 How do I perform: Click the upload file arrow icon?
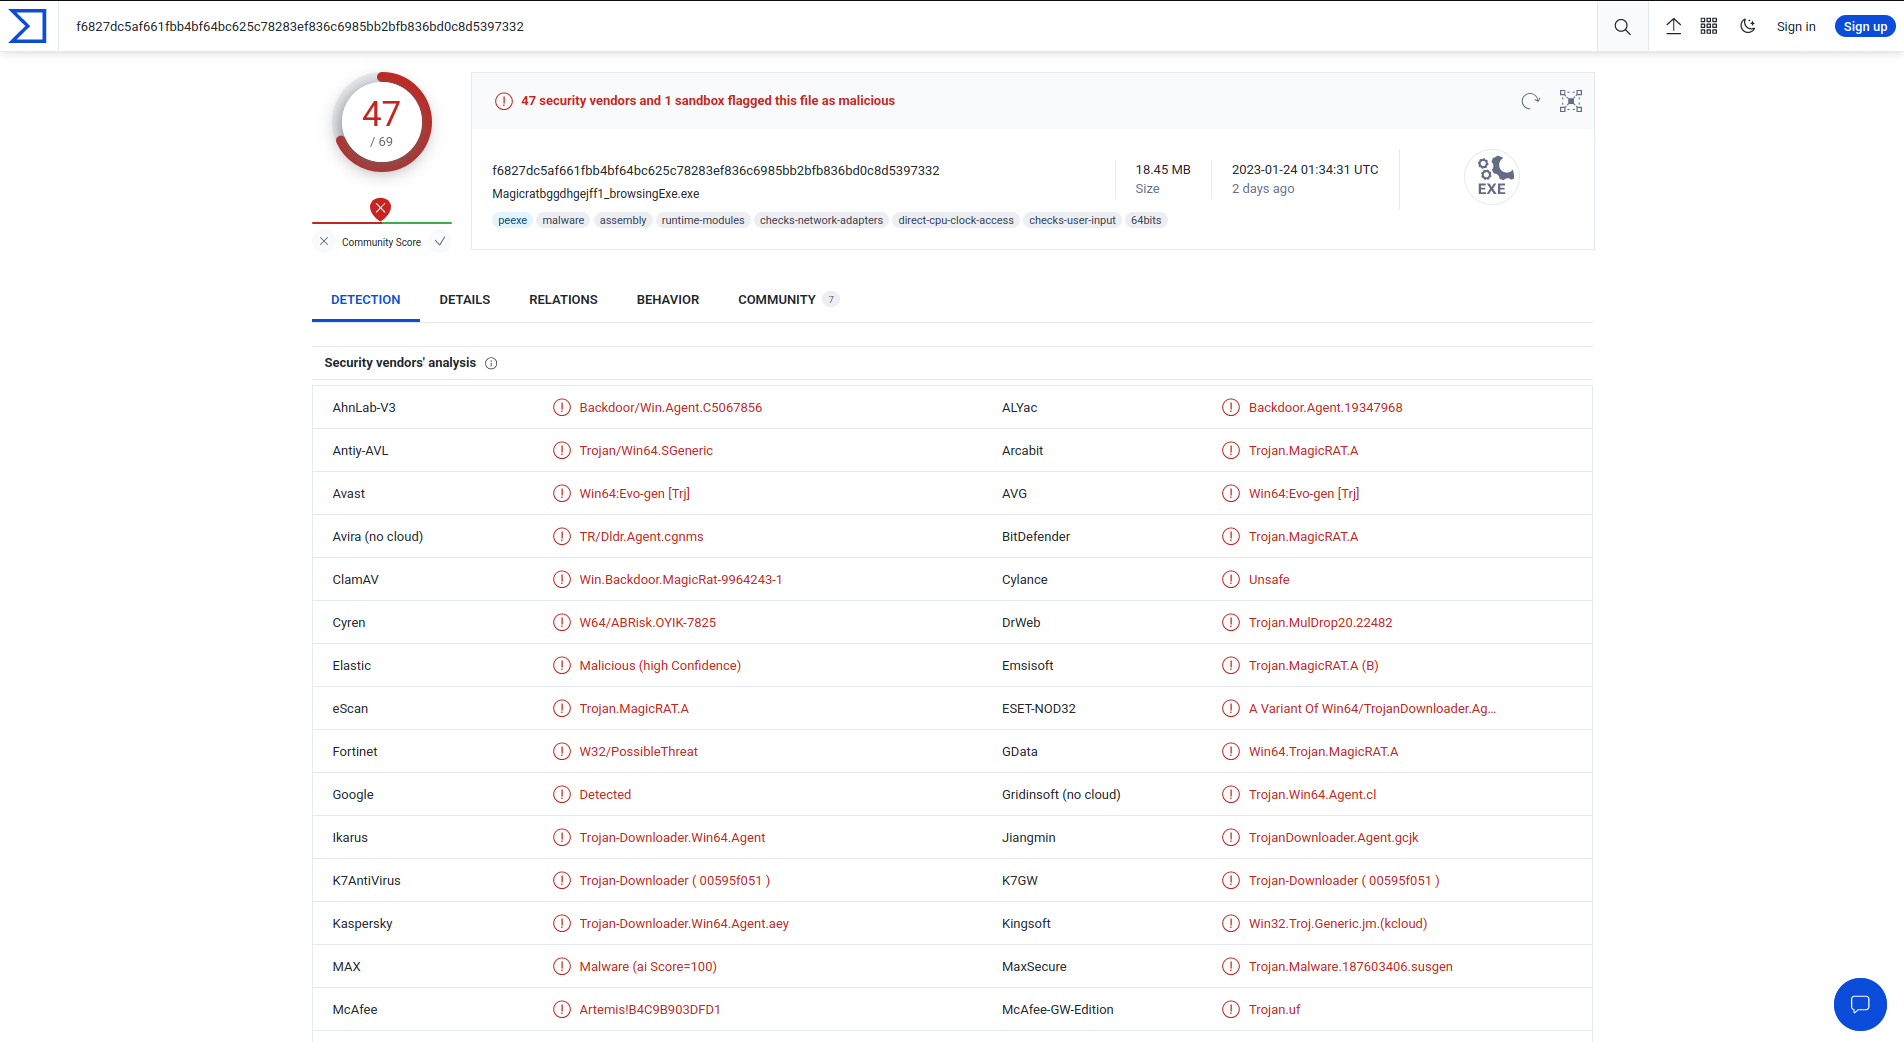(x=1673, y=26)
